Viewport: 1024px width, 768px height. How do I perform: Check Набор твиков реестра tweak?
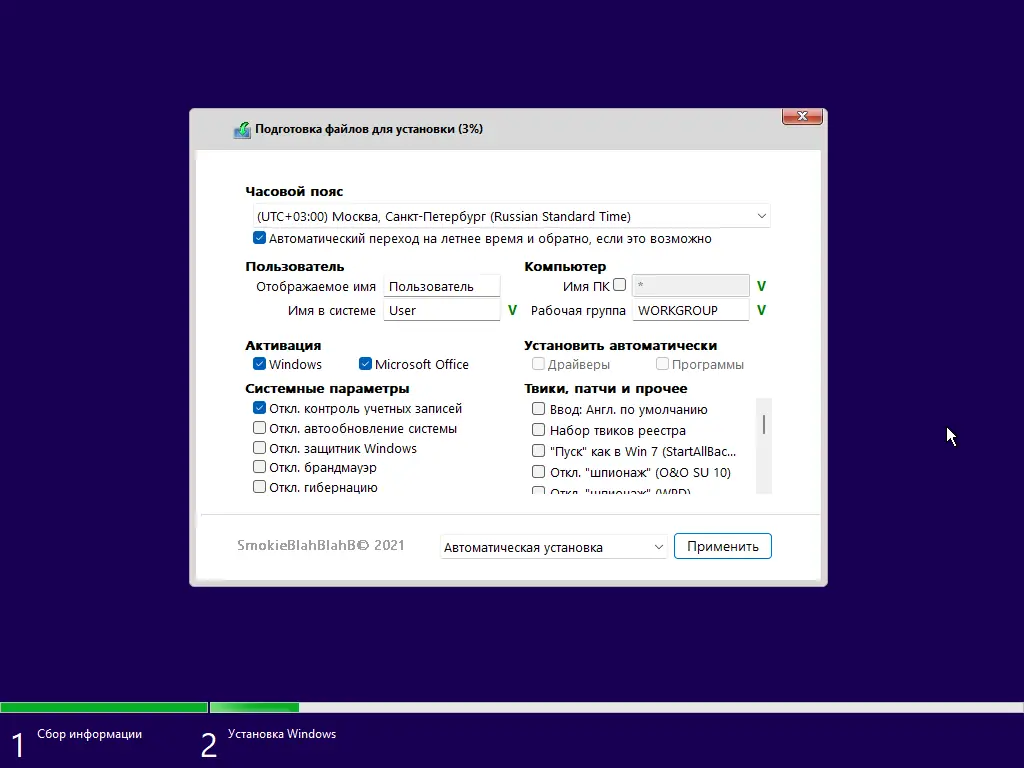pyautogui.click(x=537, y=430)
